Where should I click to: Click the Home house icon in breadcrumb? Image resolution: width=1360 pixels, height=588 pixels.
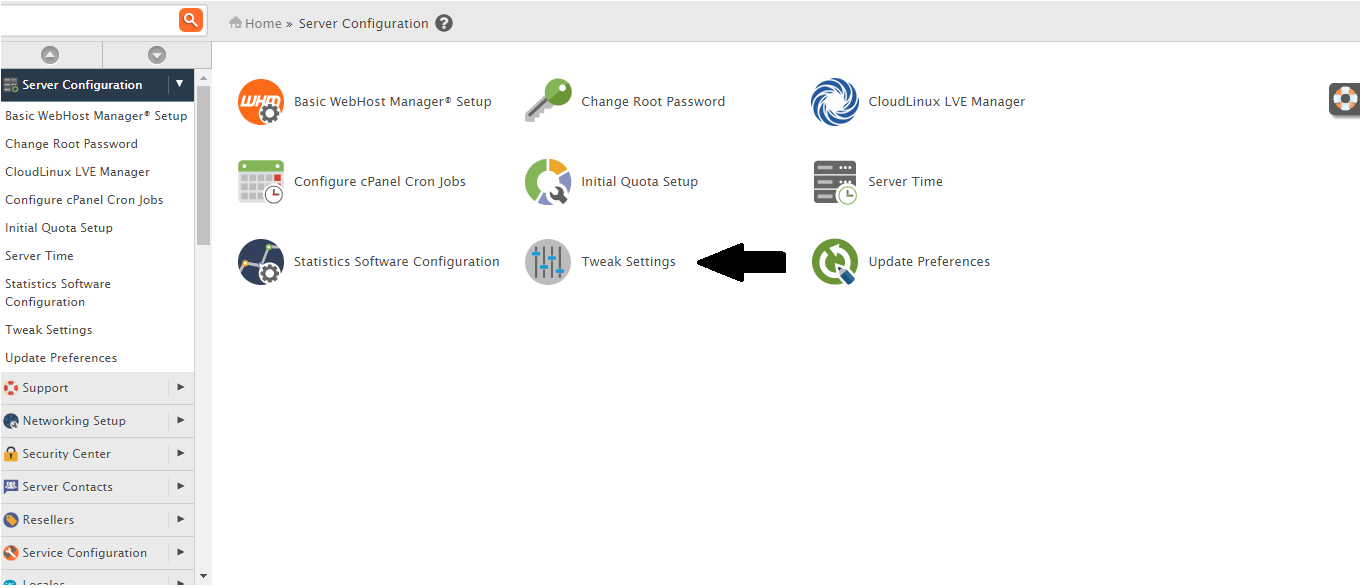pyautogui.click(x=235, y=22)
